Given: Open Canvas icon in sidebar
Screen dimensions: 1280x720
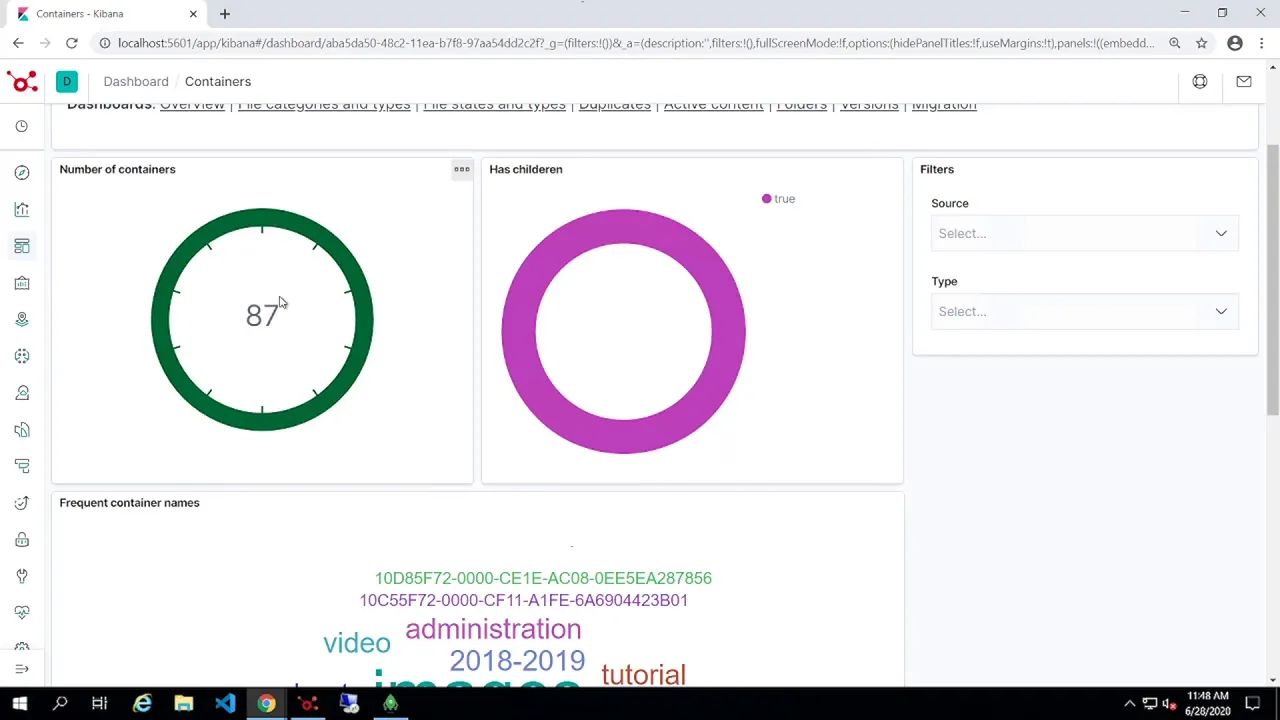Looking at the screenshot, I should (x=22, y=283).
